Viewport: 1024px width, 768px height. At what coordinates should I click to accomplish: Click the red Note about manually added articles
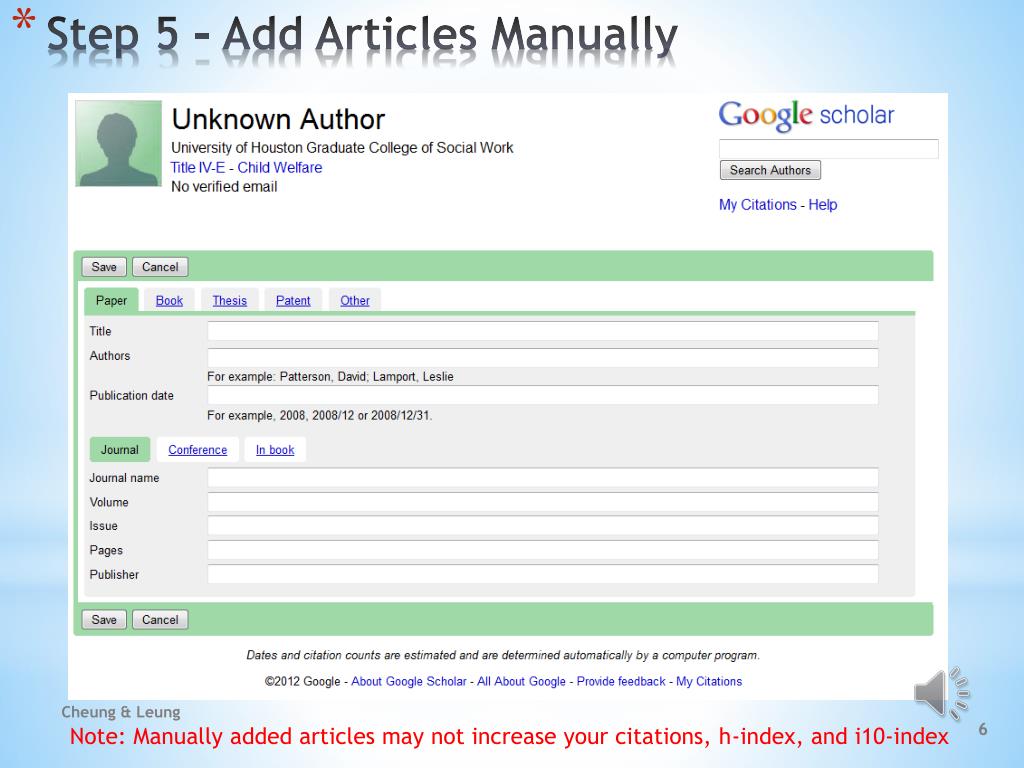point(509,737)
